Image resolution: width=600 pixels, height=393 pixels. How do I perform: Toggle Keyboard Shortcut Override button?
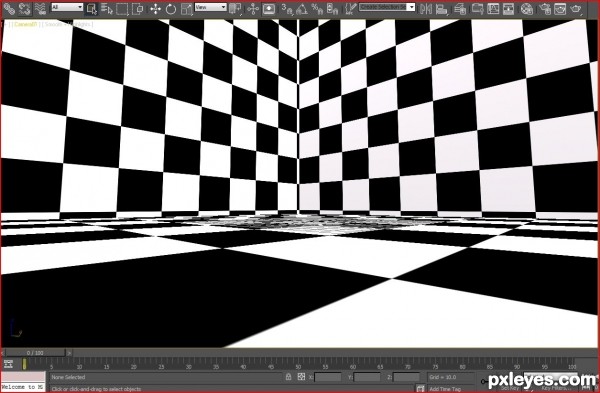pos(269,8)
